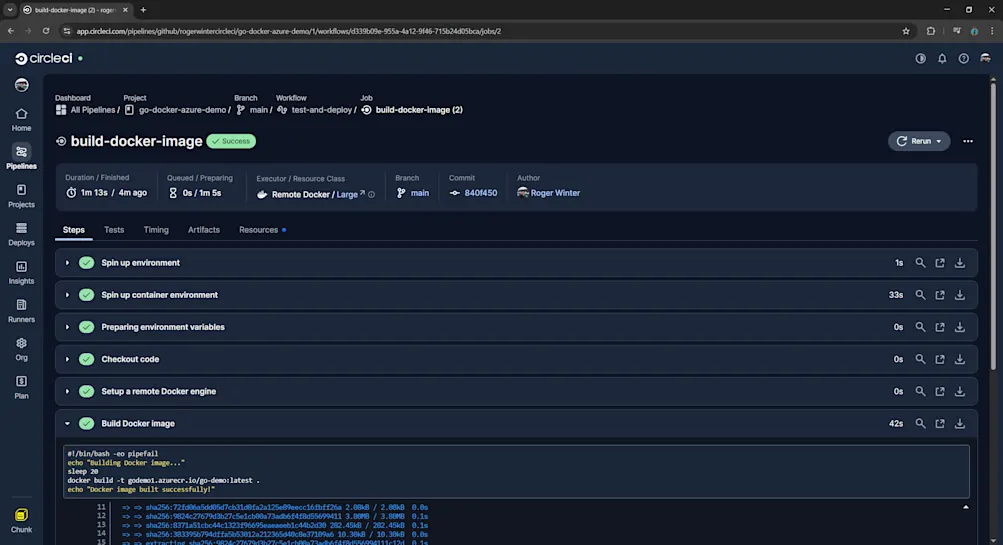Search output of Checkout code step

point(920,359)
